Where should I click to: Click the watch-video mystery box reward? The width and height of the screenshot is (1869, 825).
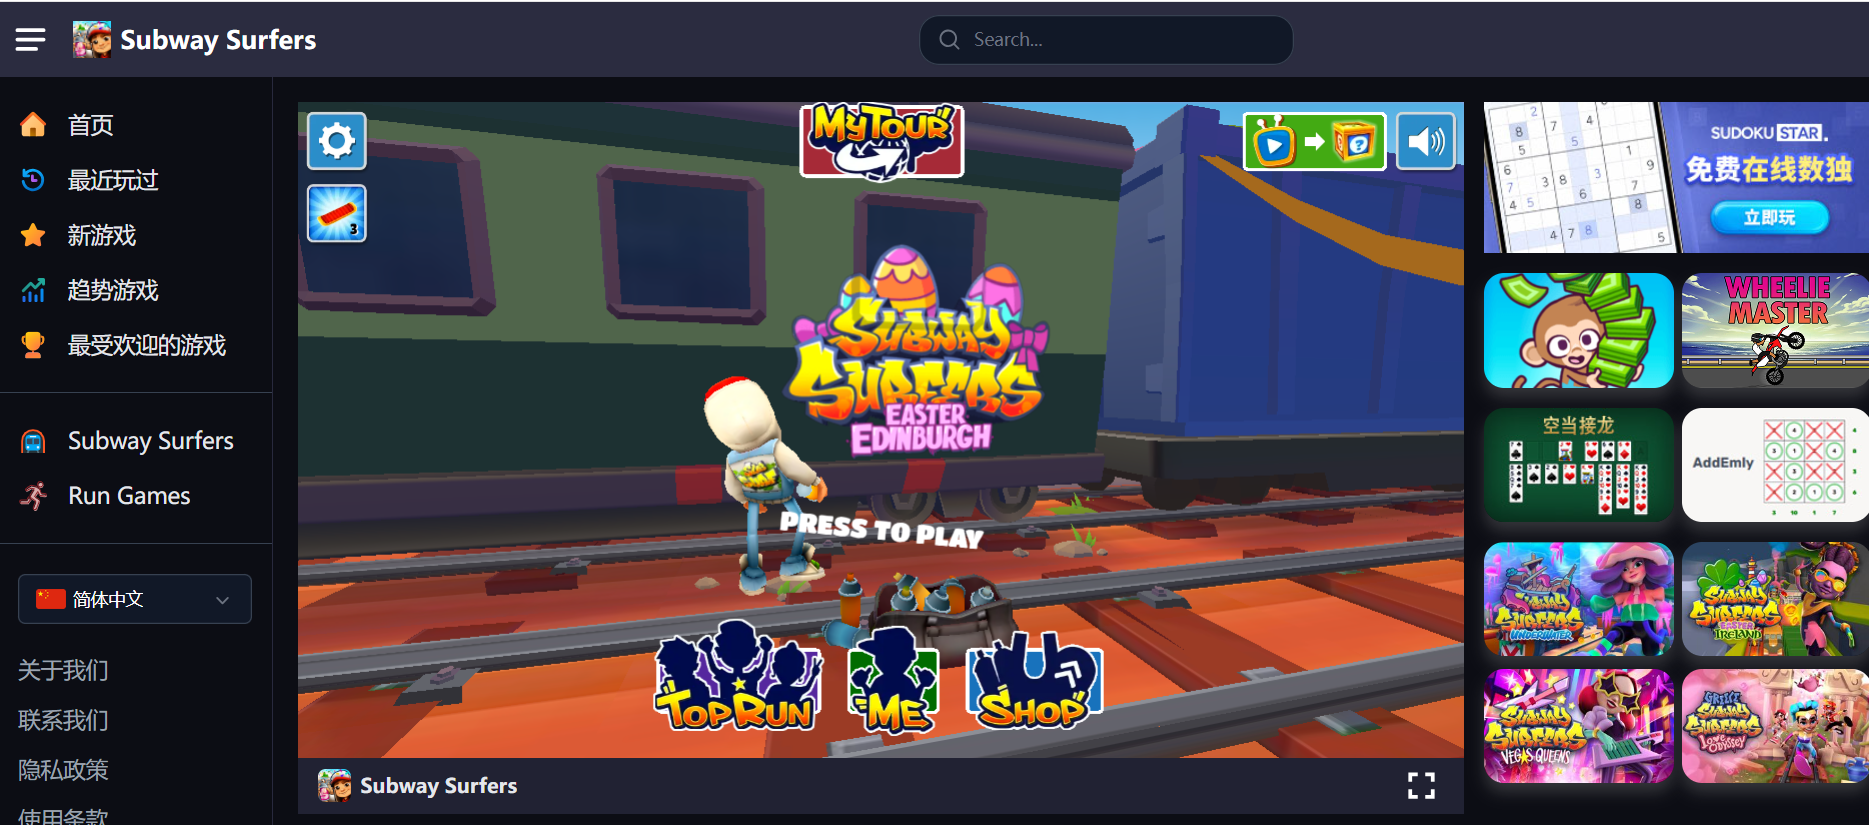(1314, 141)
